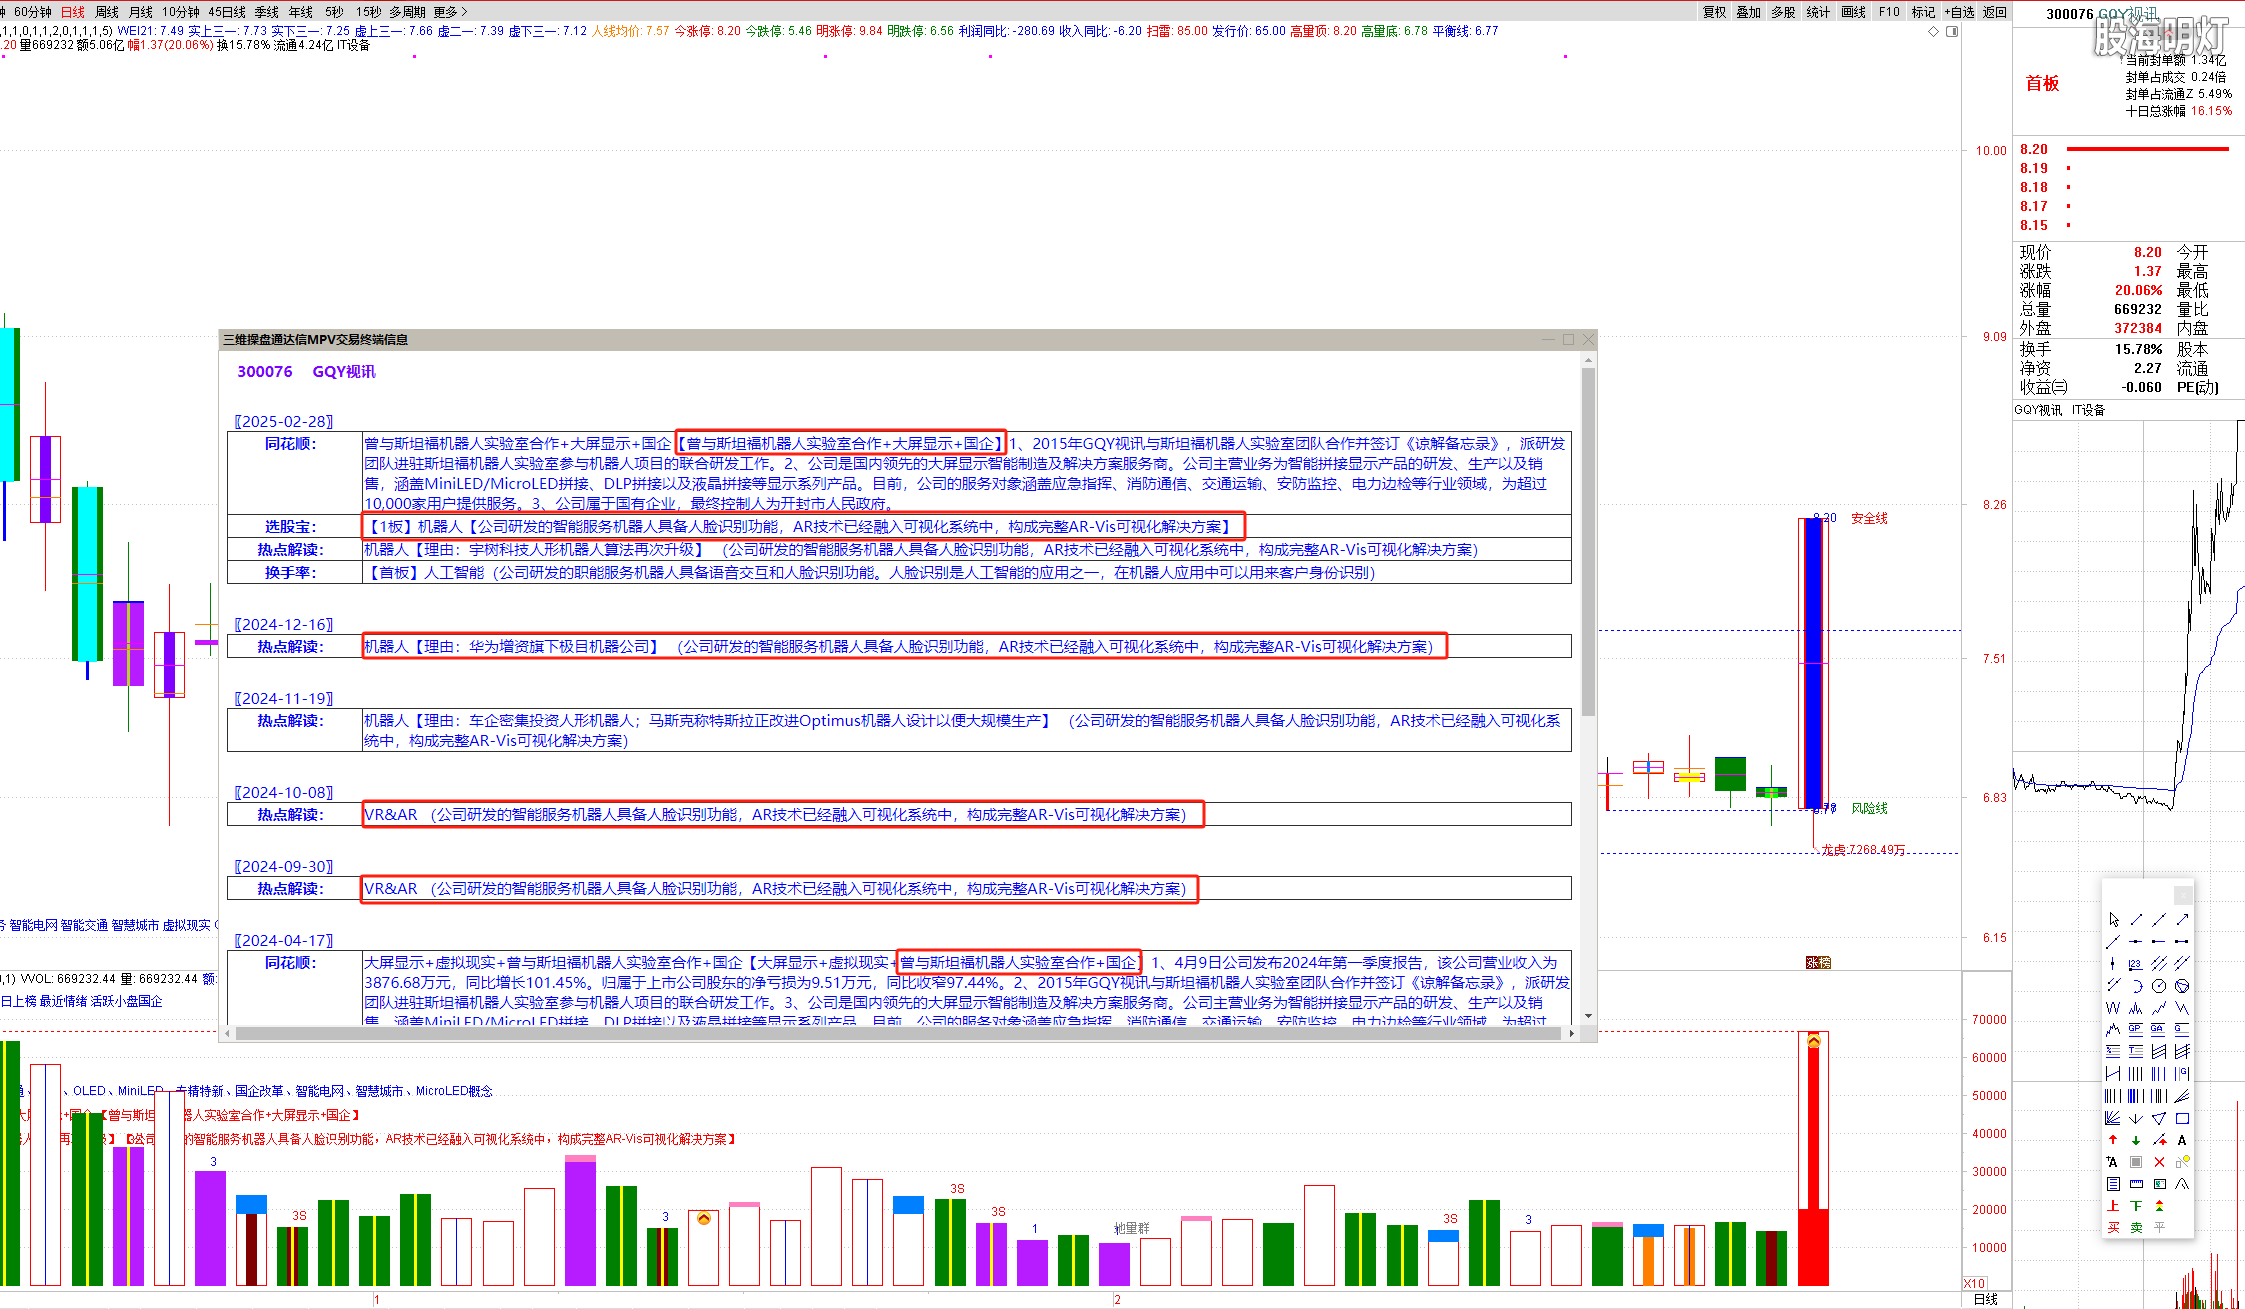2245x1309 pixels.
Task: Select the 123 price label tool
Action: coord(2136,963)
